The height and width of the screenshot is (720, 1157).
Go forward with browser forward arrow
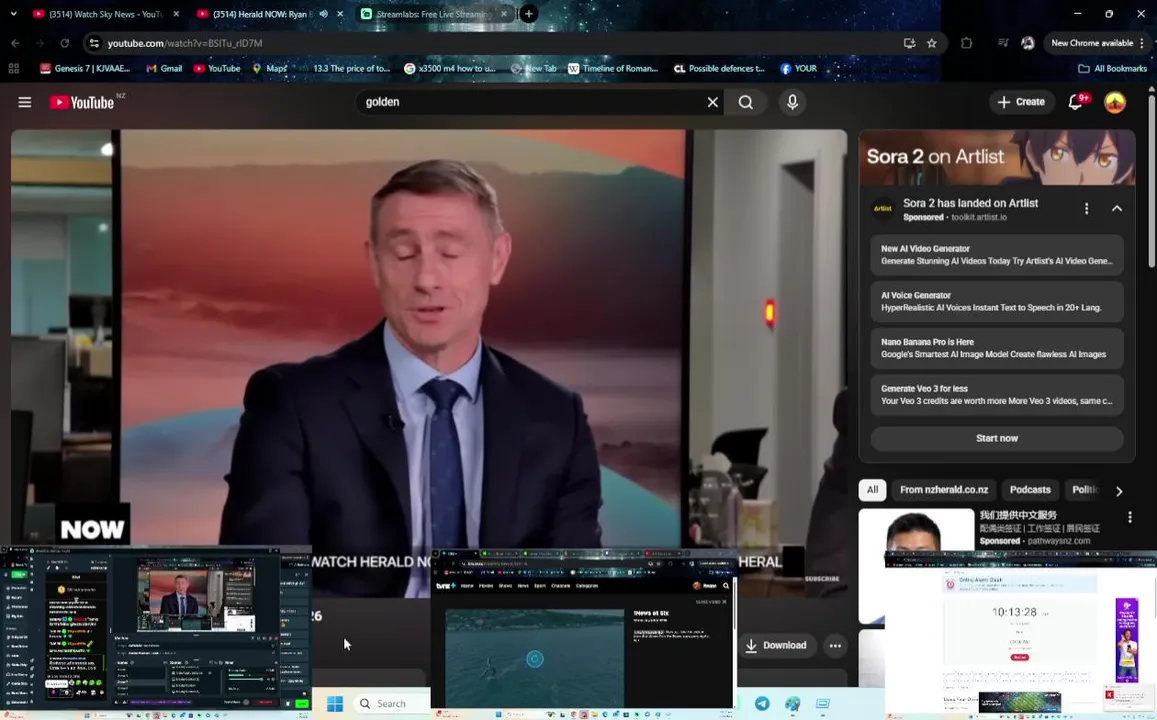tap(40, 44)
